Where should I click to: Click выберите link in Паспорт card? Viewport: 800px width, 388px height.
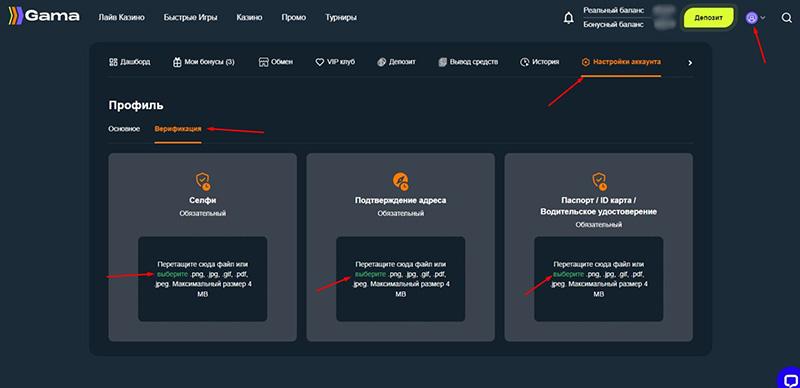click(x=568, y=274)
